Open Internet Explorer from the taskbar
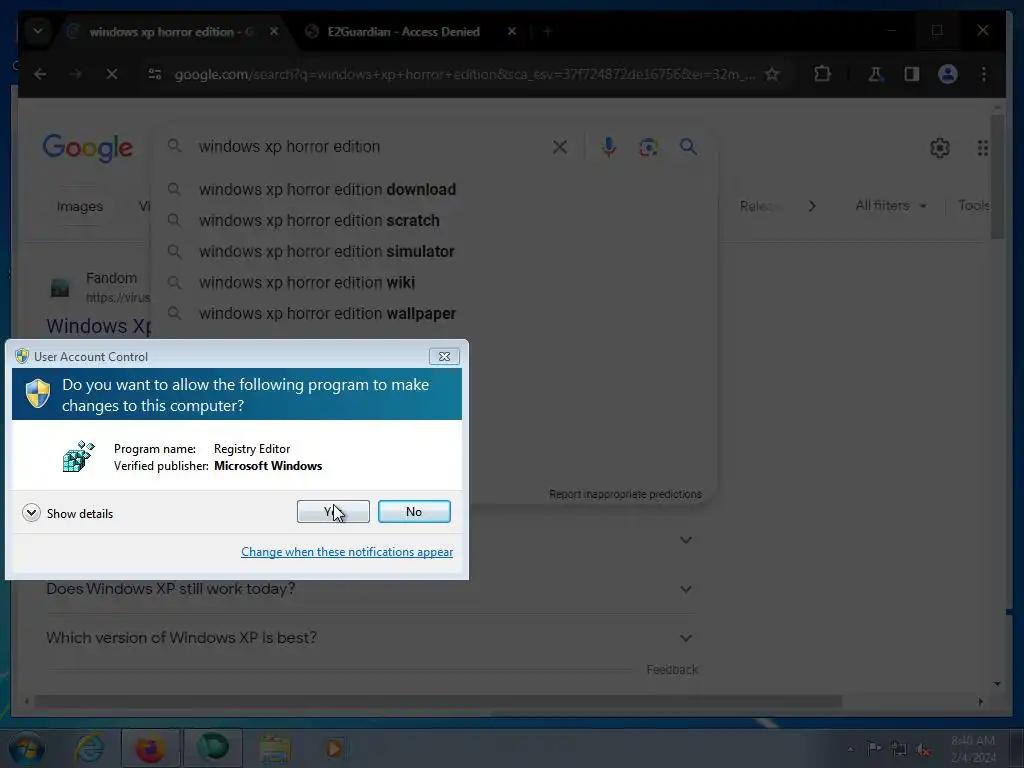This screenshot has width=1024, height=768. (89, 748)
